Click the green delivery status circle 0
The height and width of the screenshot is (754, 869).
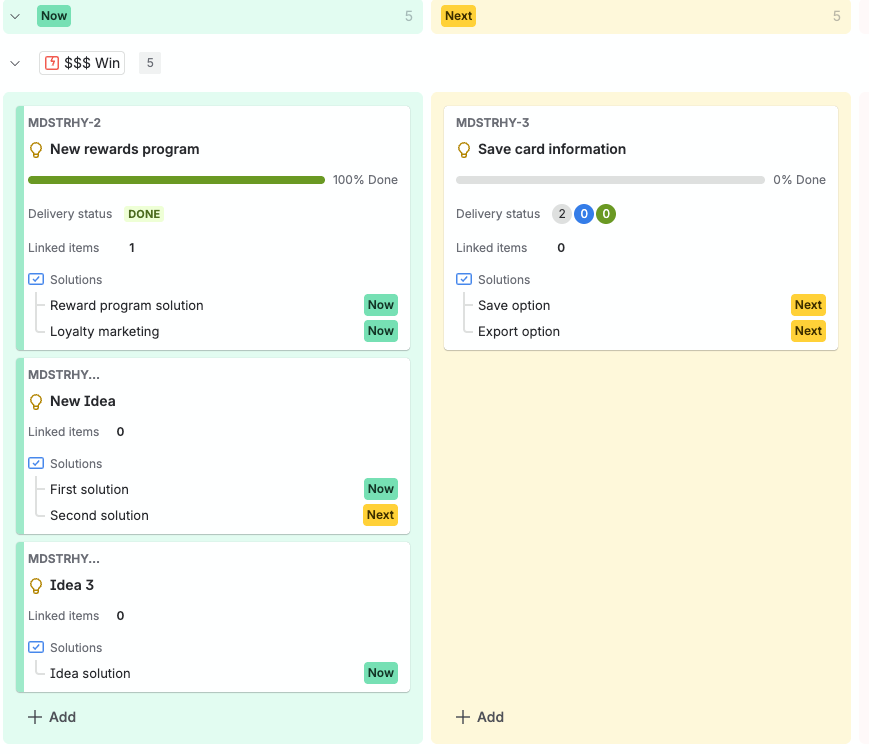pos(606,214)
